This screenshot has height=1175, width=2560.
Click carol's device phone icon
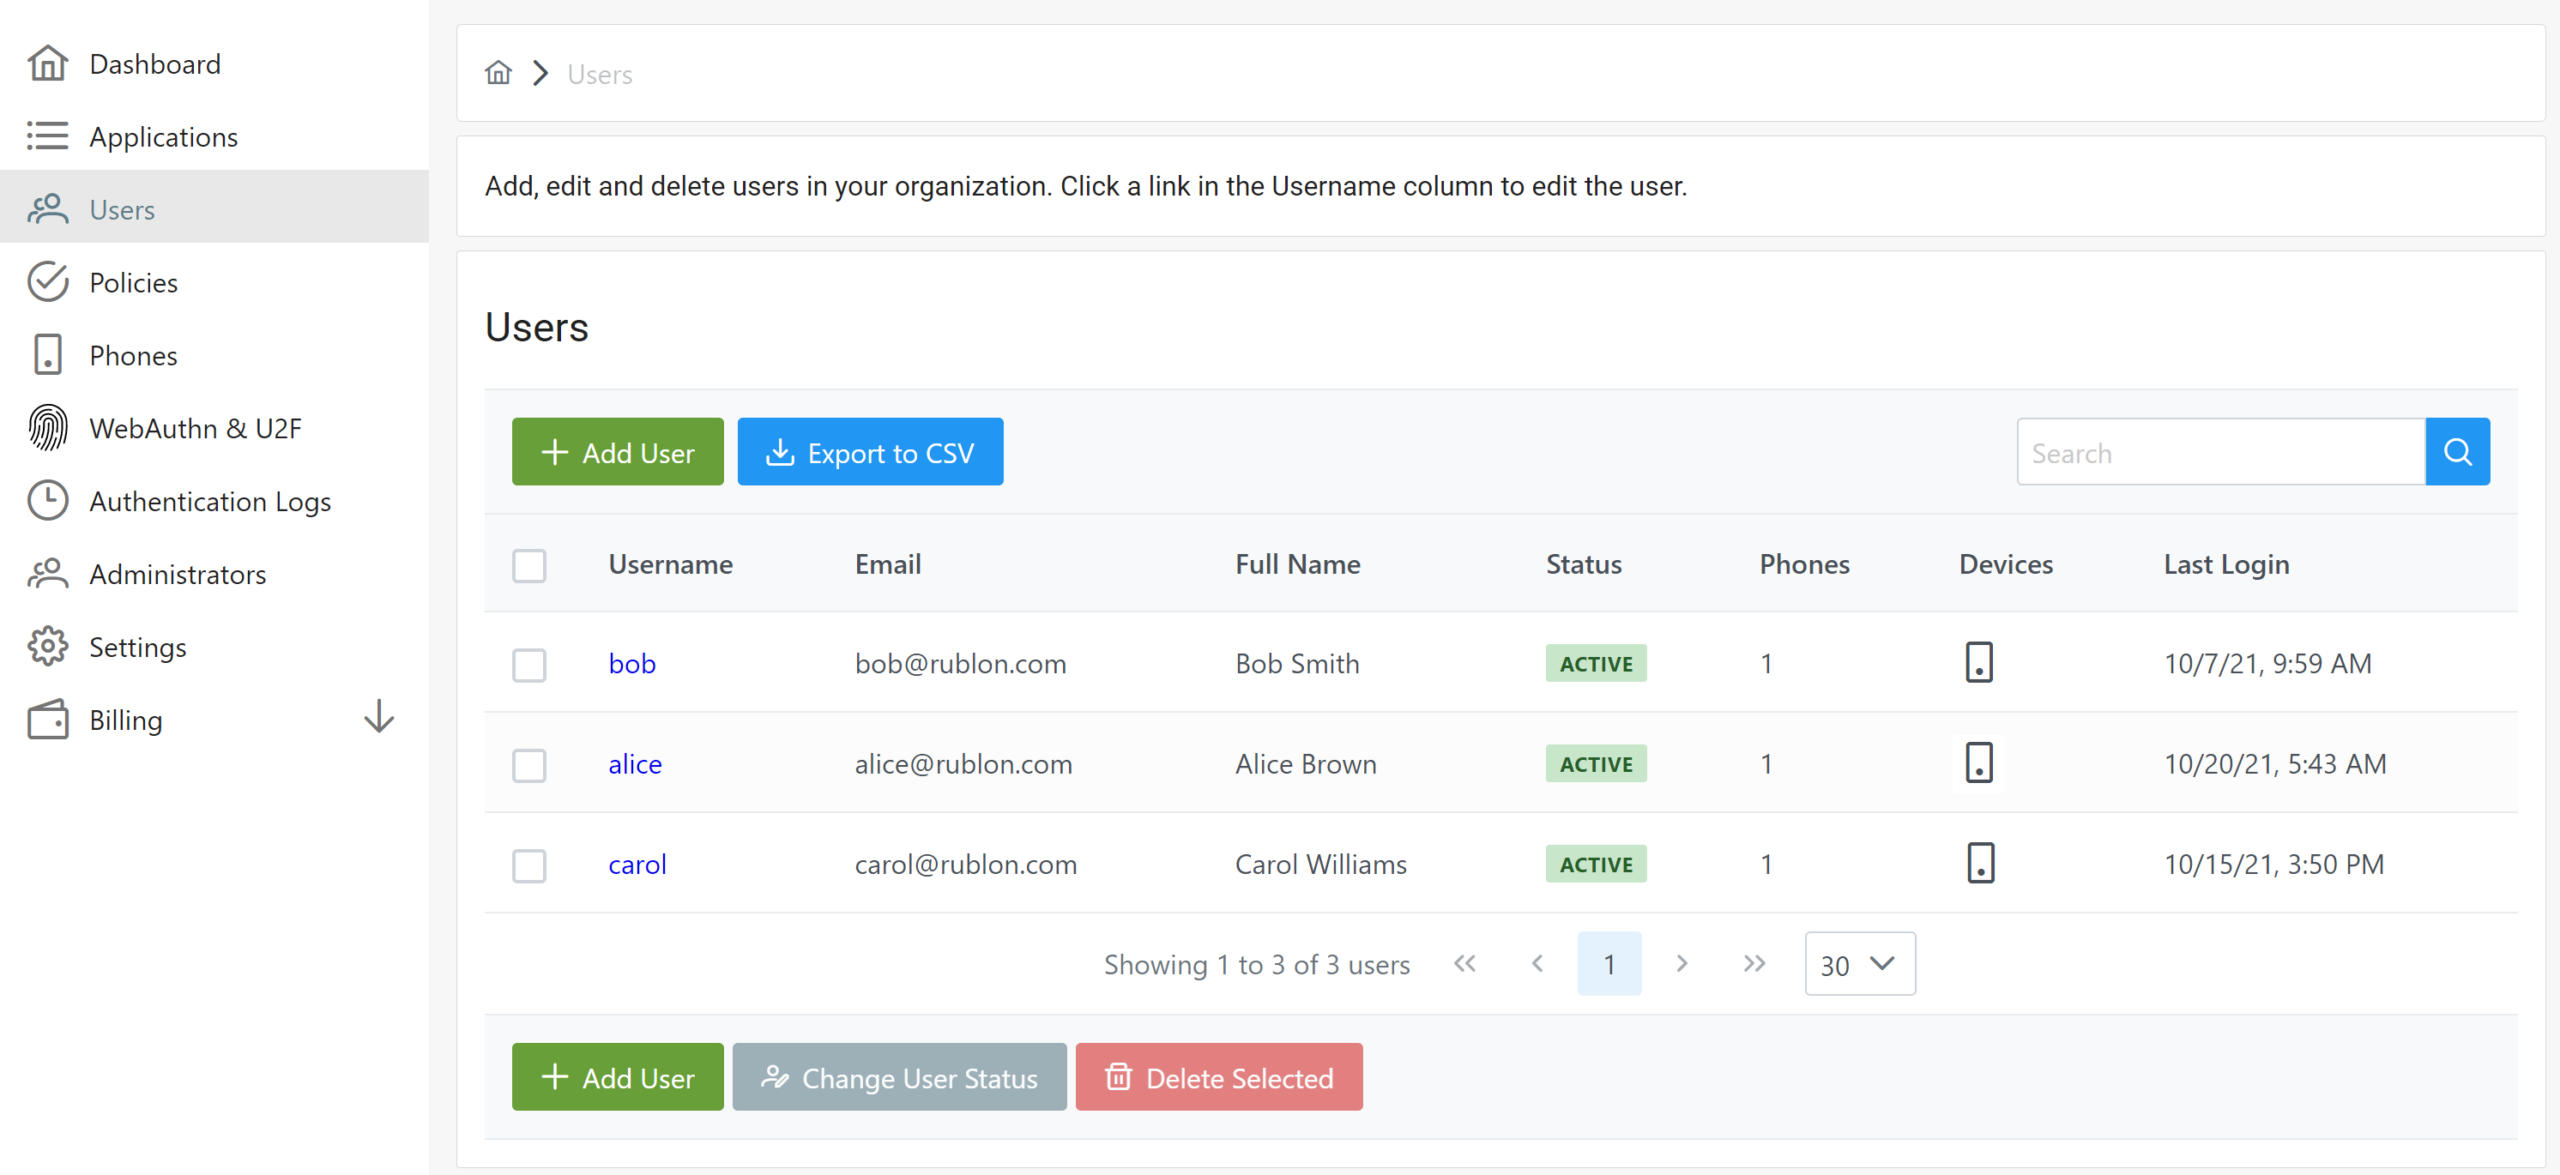[1979, 864]
